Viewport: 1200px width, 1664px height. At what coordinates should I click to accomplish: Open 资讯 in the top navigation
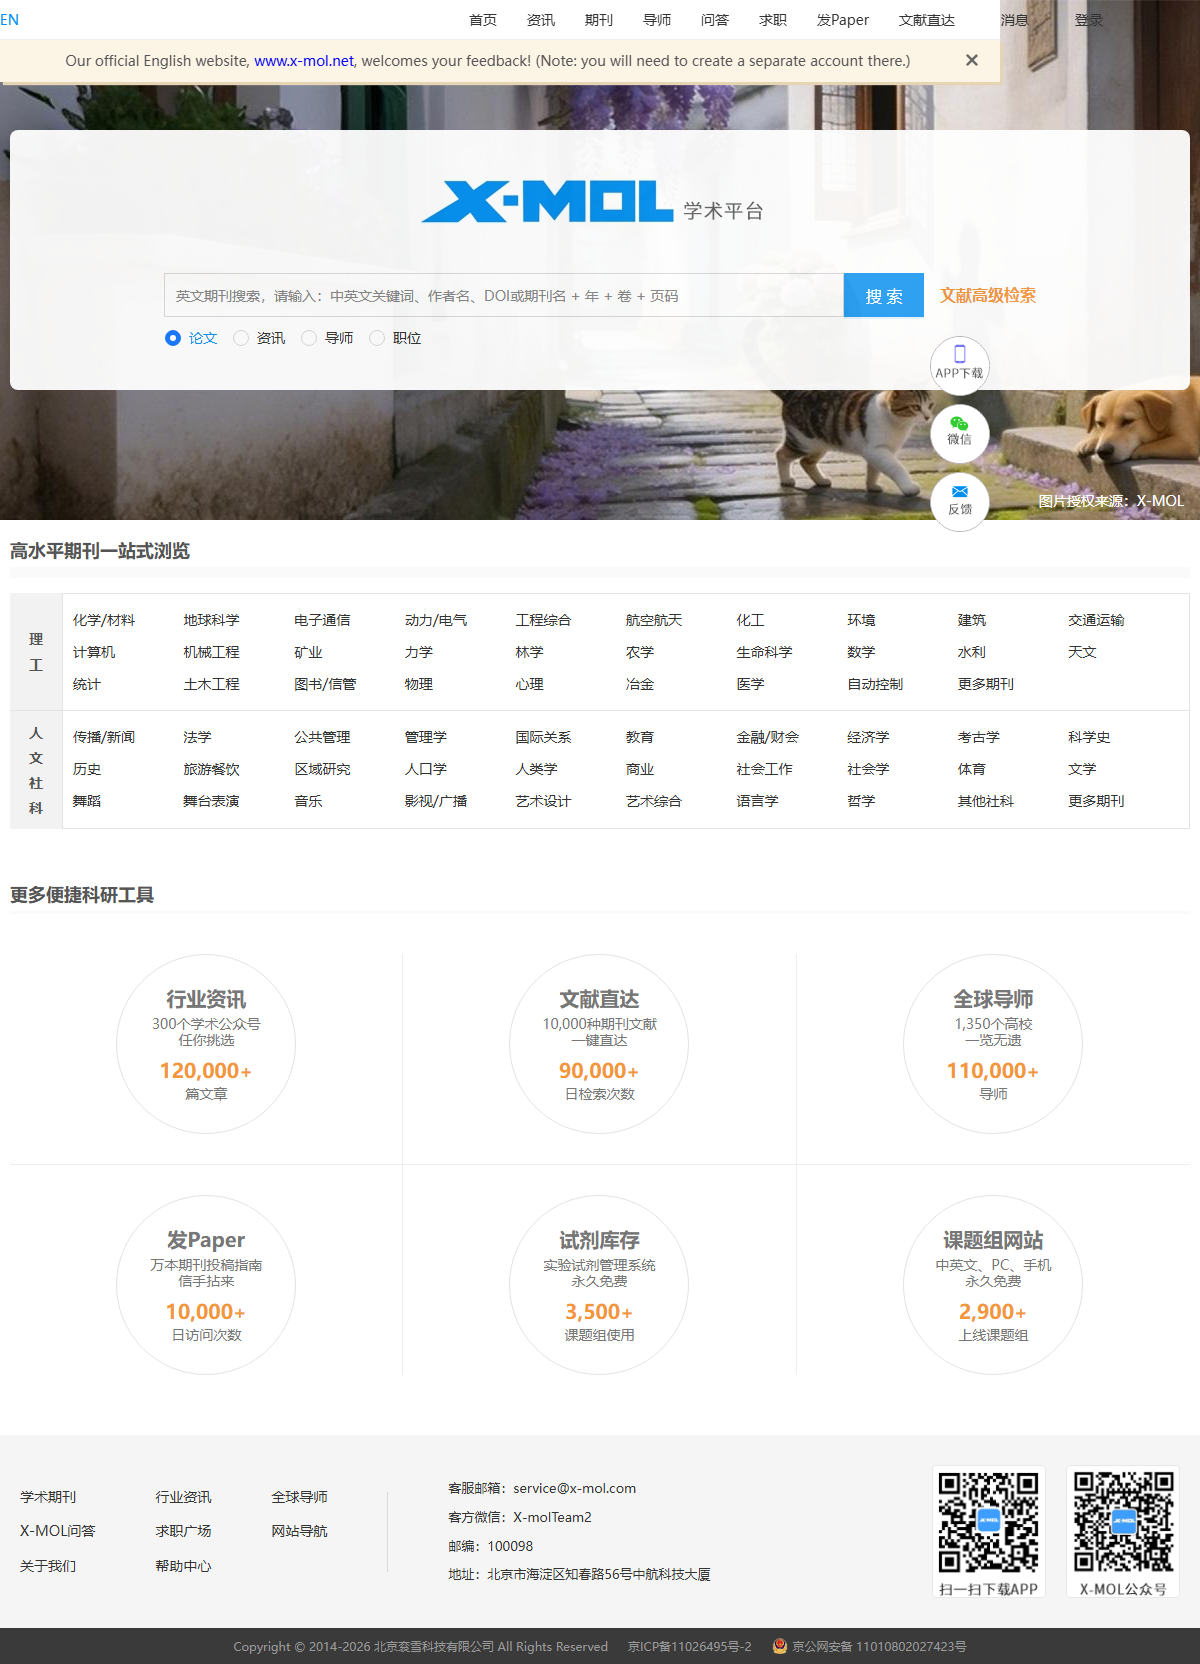pyautogui.click(x=541, y=20)
